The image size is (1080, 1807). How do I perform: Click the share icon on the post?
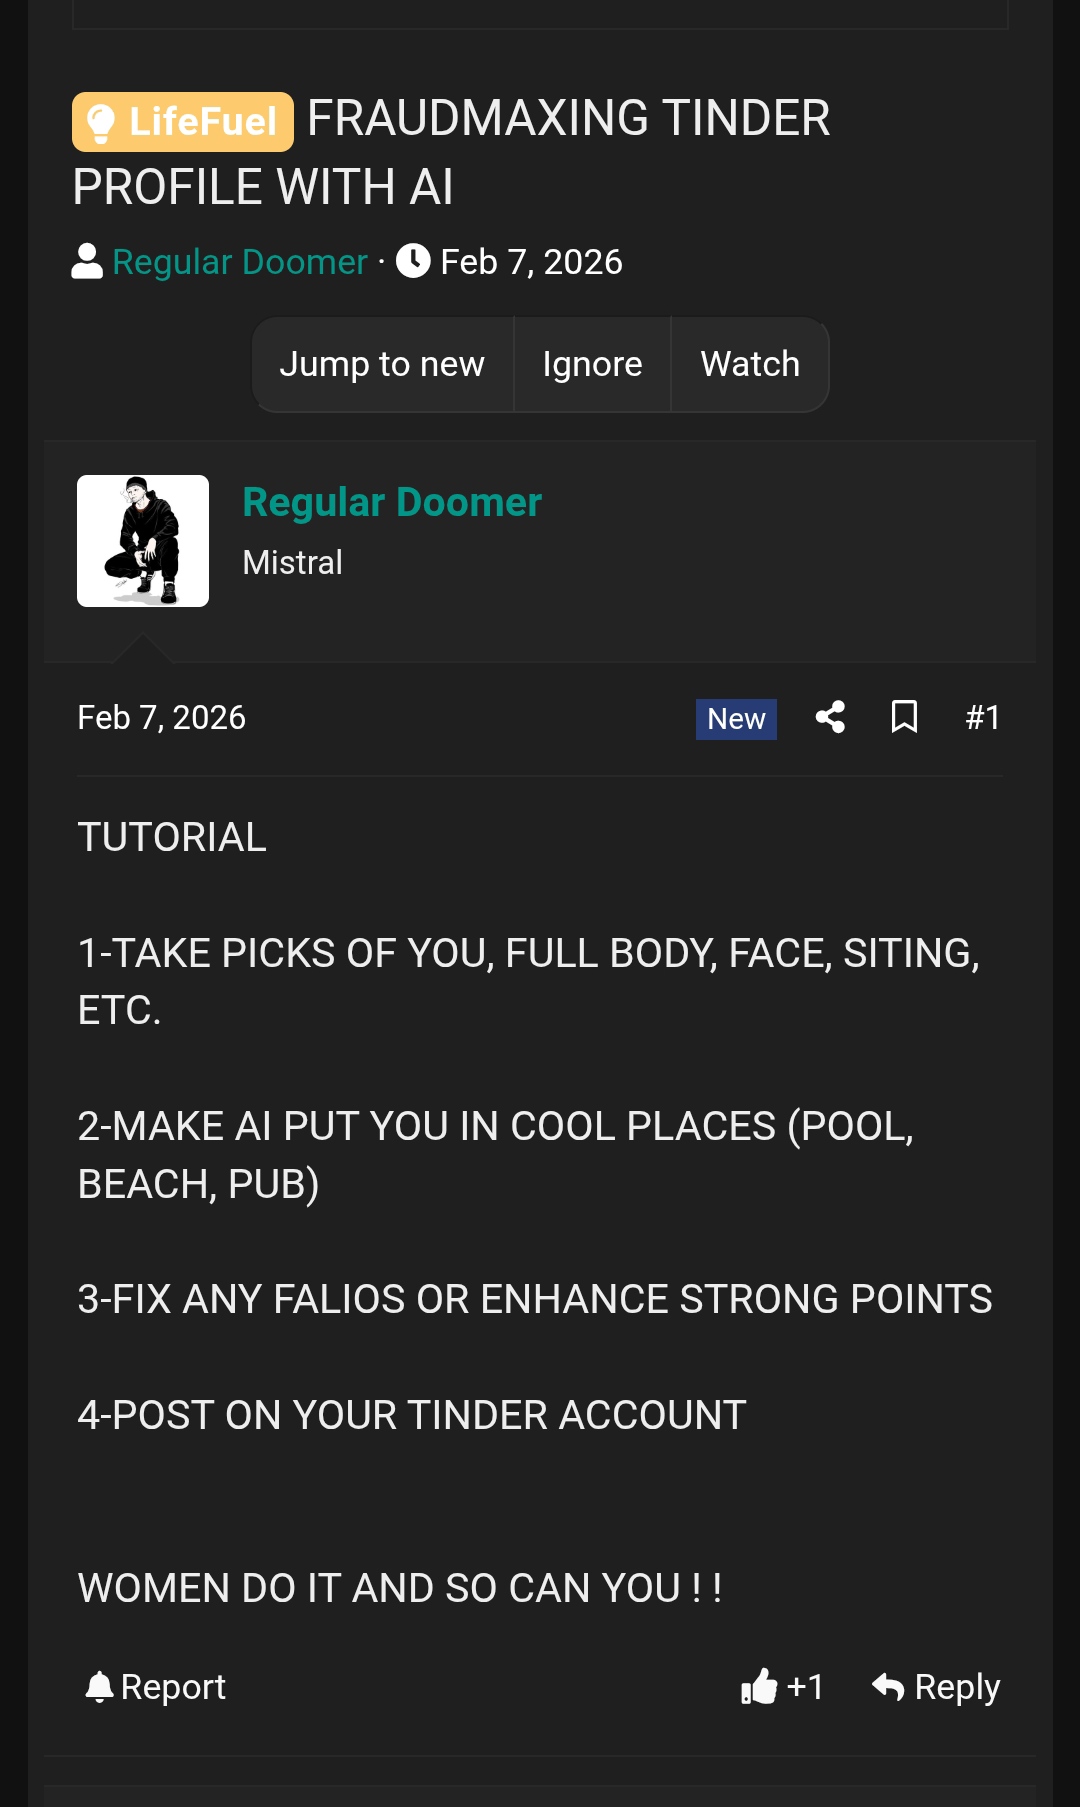click(830, 717)
